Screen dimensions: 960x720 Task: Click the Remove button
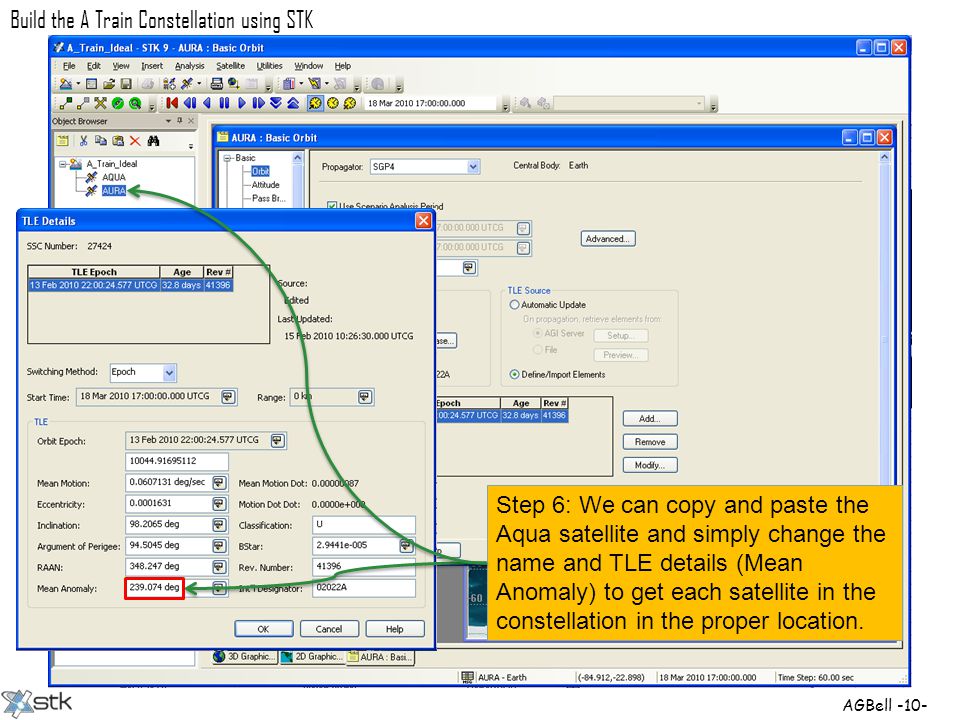[x=650, y=442]
